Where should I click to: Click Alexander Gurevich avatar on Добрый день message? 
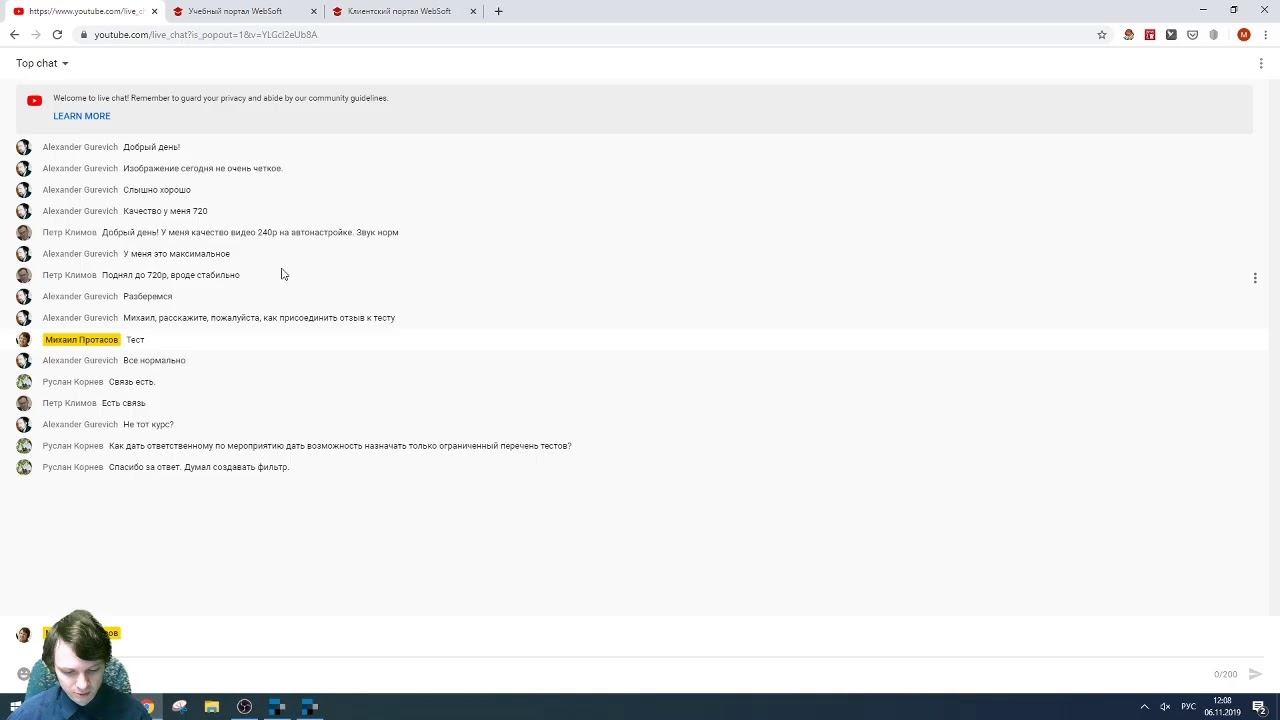[x=24, y=147]
